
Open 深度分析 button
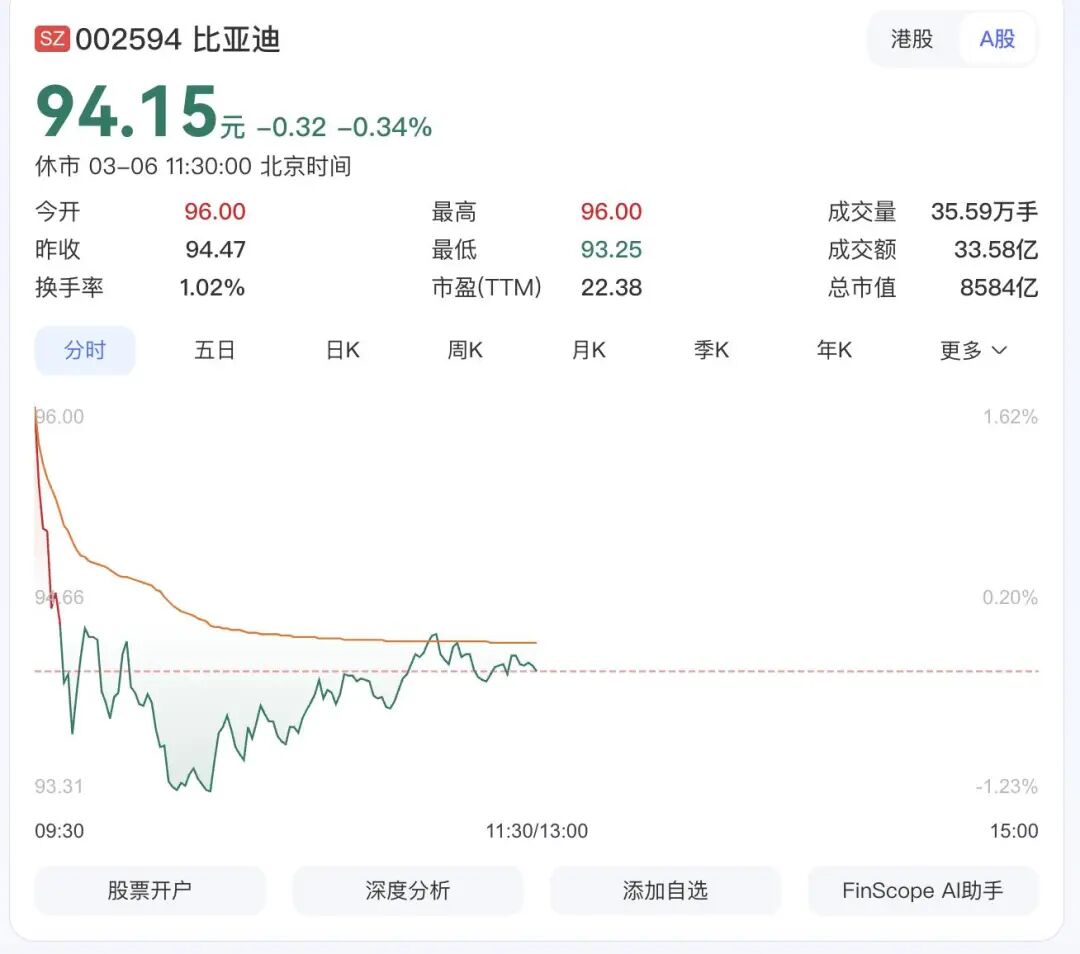[408, 890]
